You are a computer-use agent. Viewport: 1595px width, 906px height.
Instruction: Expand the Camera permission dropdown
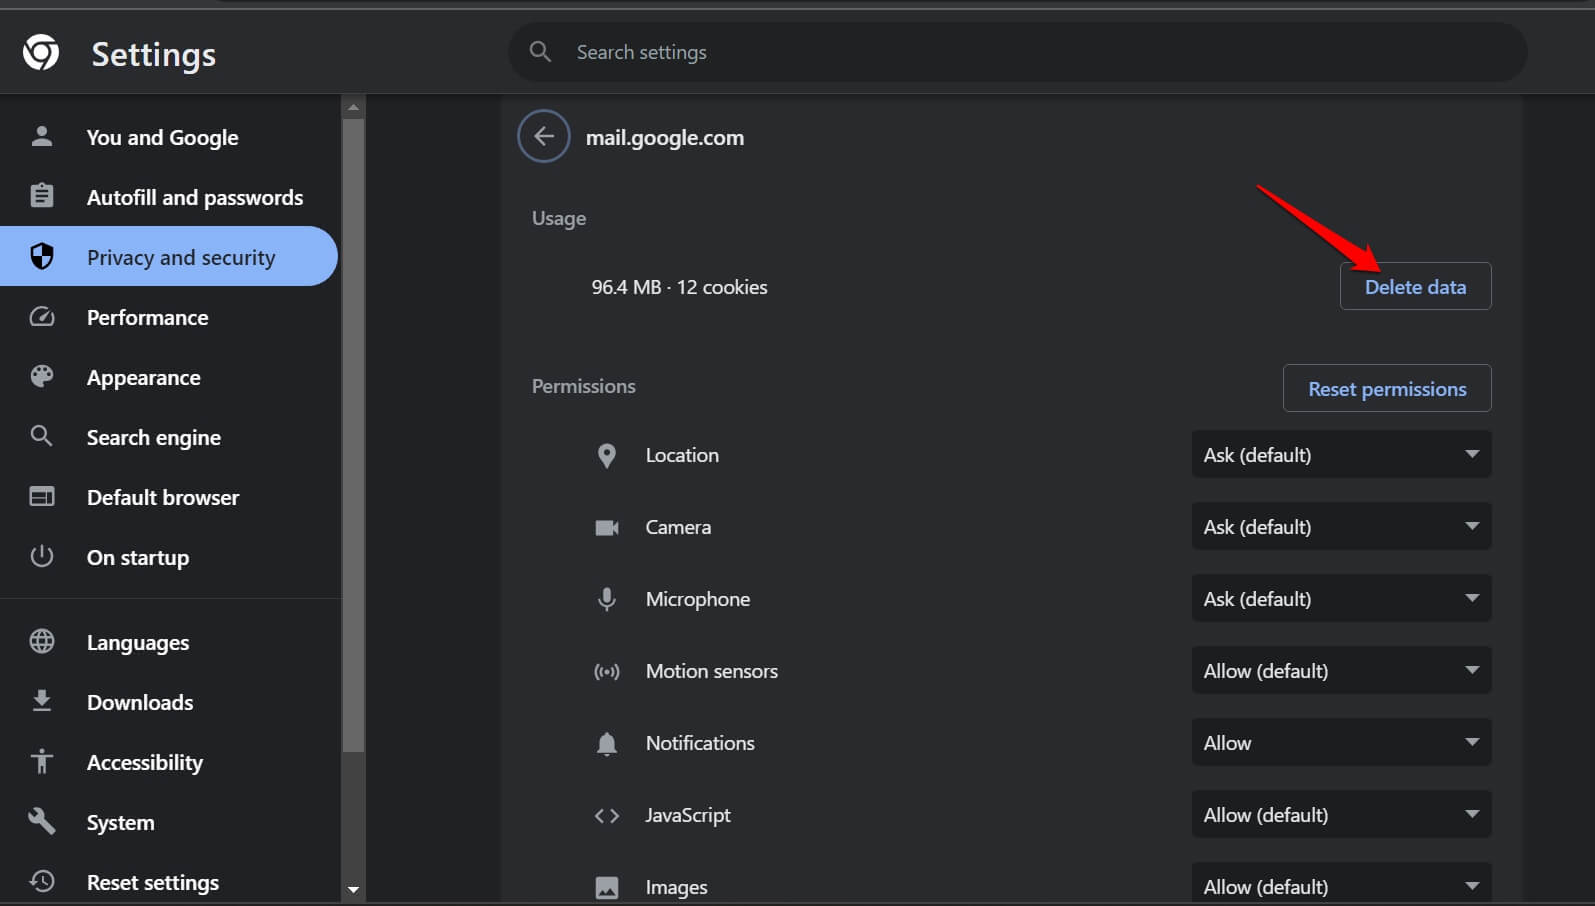pyautogui.click(x=1340, y=527)
